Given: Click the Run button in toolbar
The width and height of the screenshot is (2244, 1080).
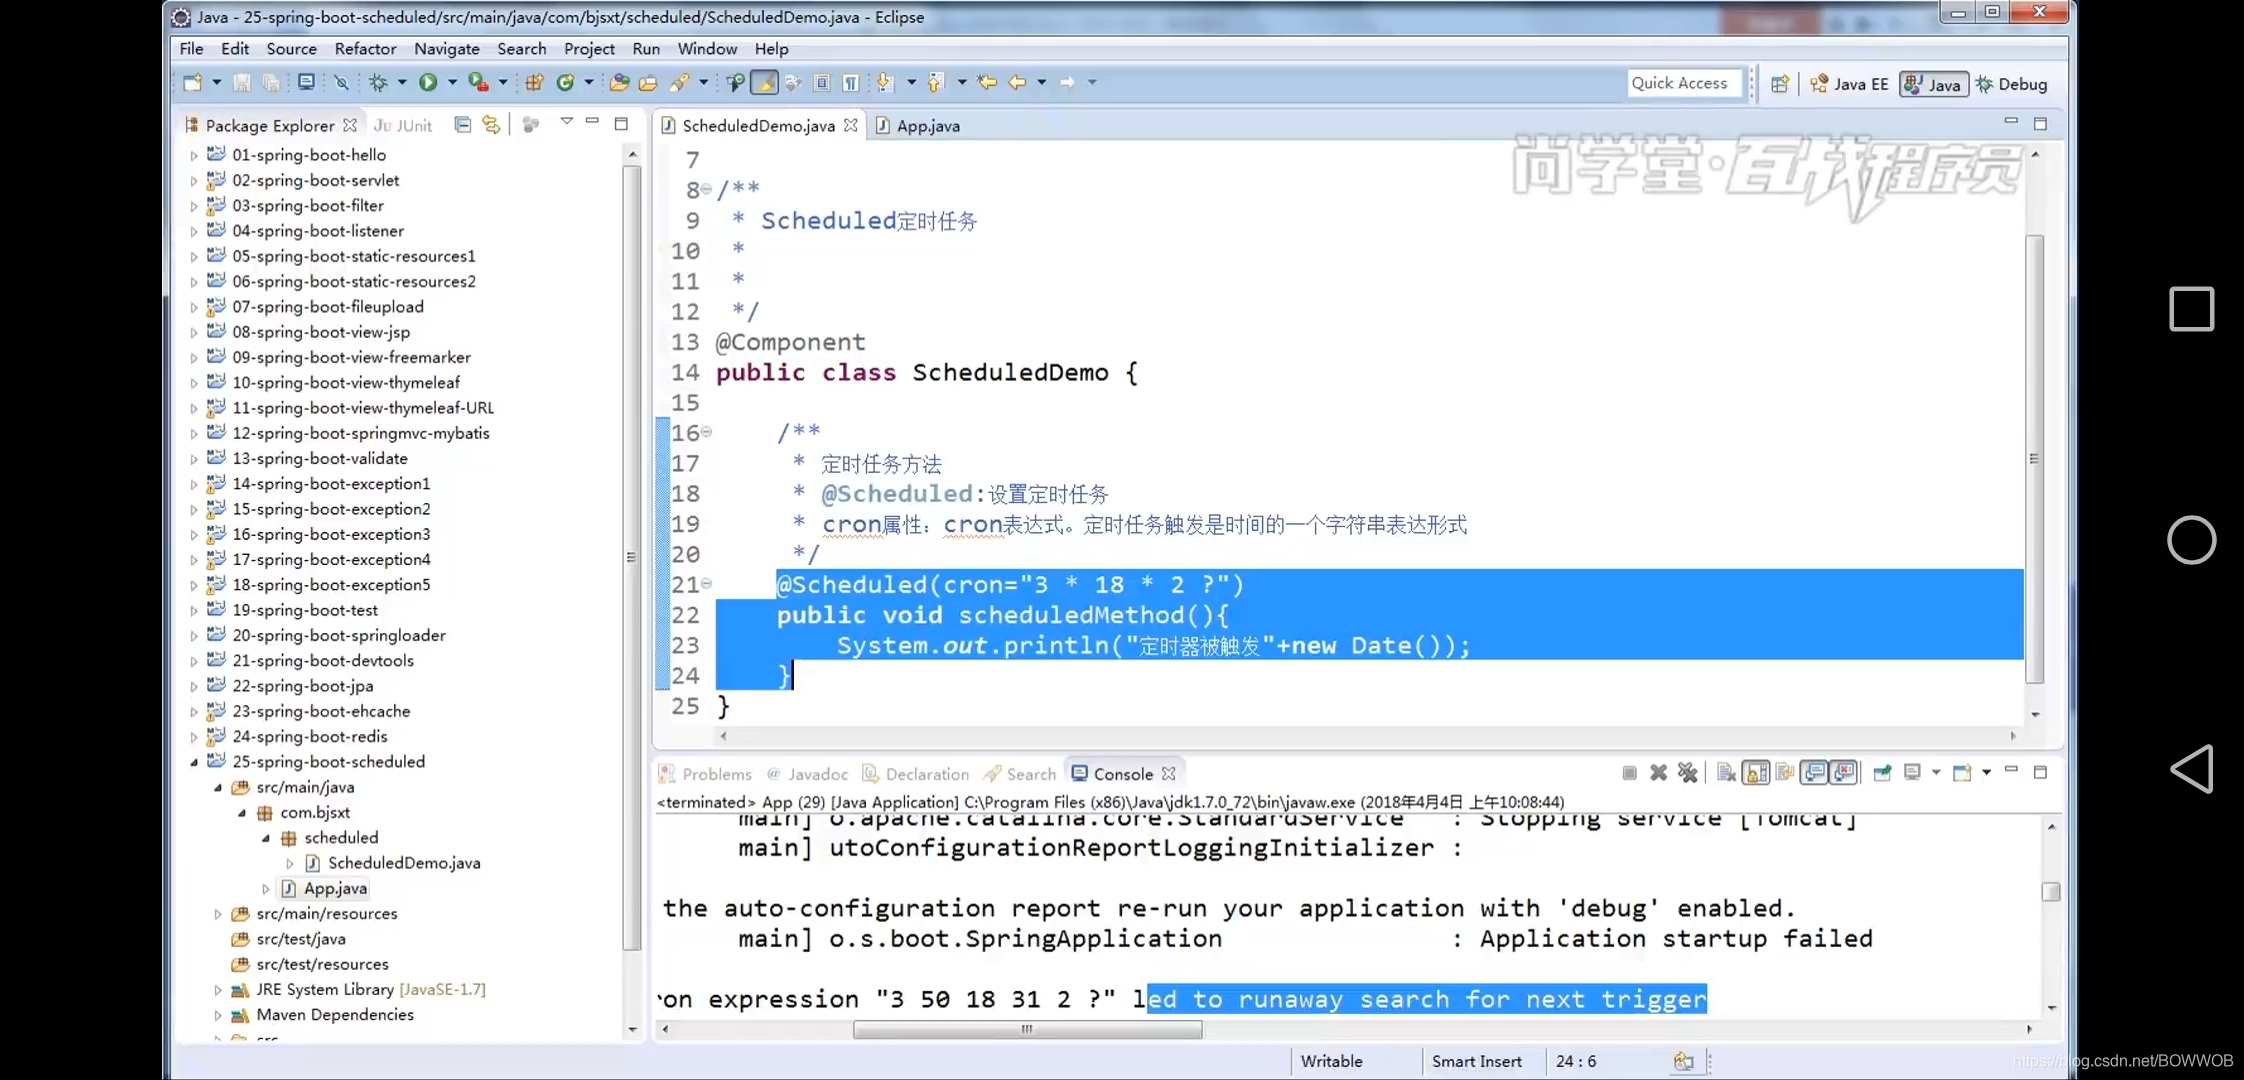Looking at the screenshot, I should (426, 82).
